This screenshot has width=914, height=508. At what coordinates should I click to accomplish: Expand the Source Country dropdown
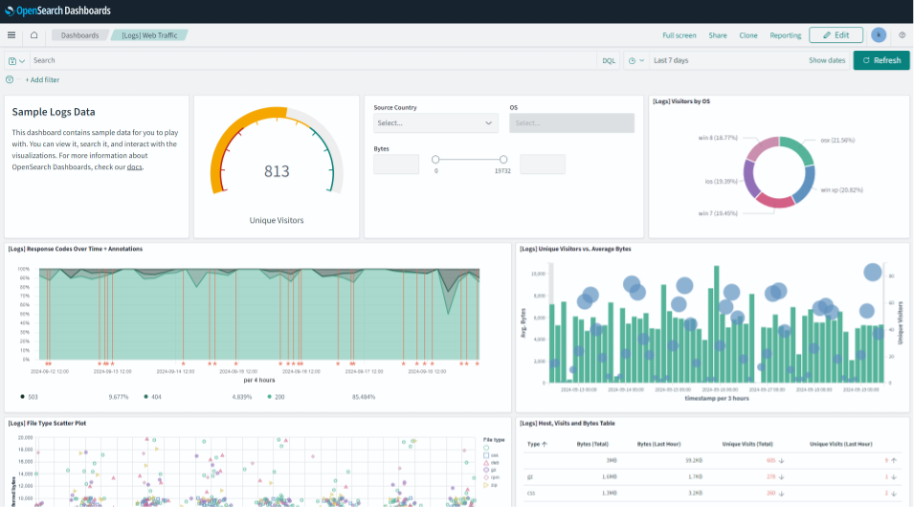435,123
